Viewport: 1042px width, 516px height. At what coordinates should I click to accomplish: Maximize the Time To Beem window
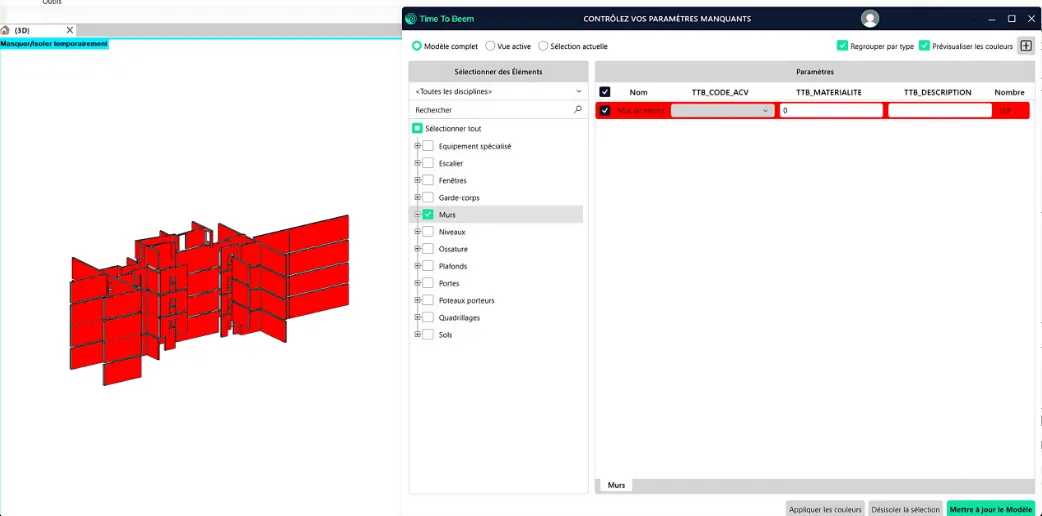pos(1011,19)
